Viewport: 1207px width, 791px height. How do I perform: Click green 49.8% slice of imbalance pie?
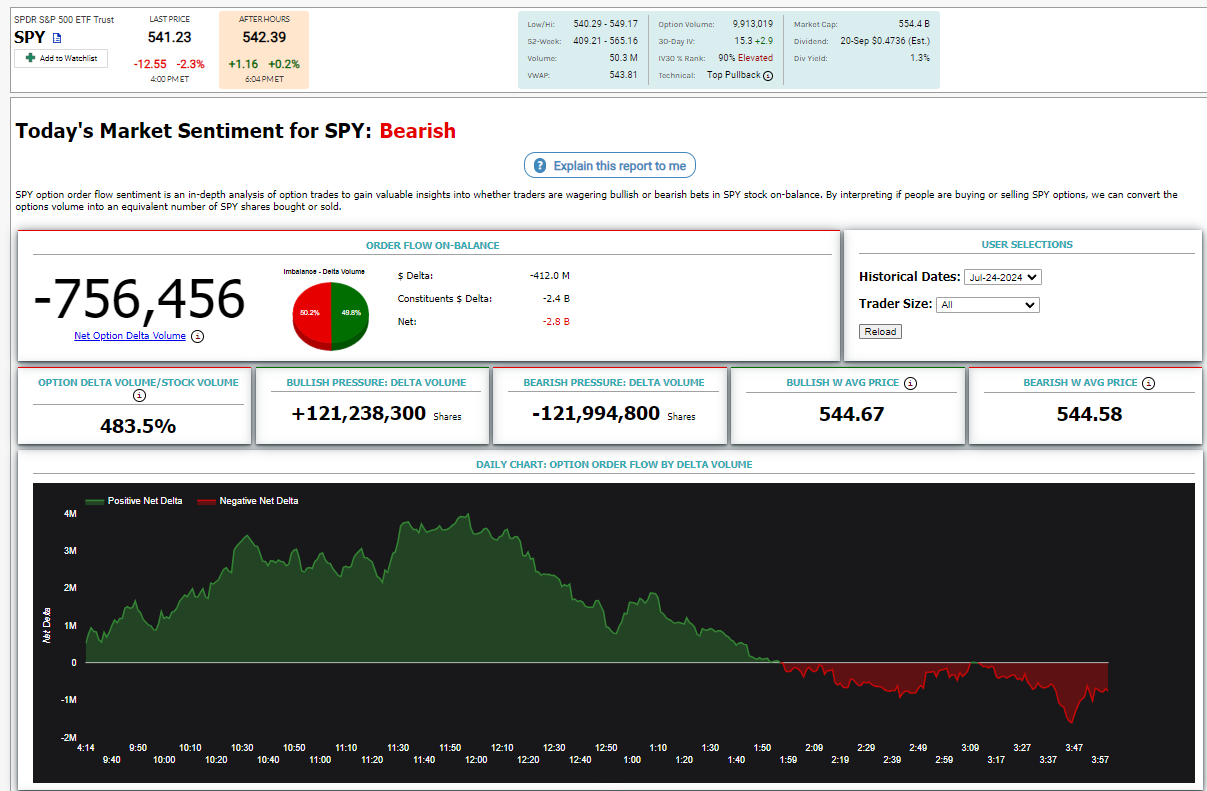coord(350,314)
